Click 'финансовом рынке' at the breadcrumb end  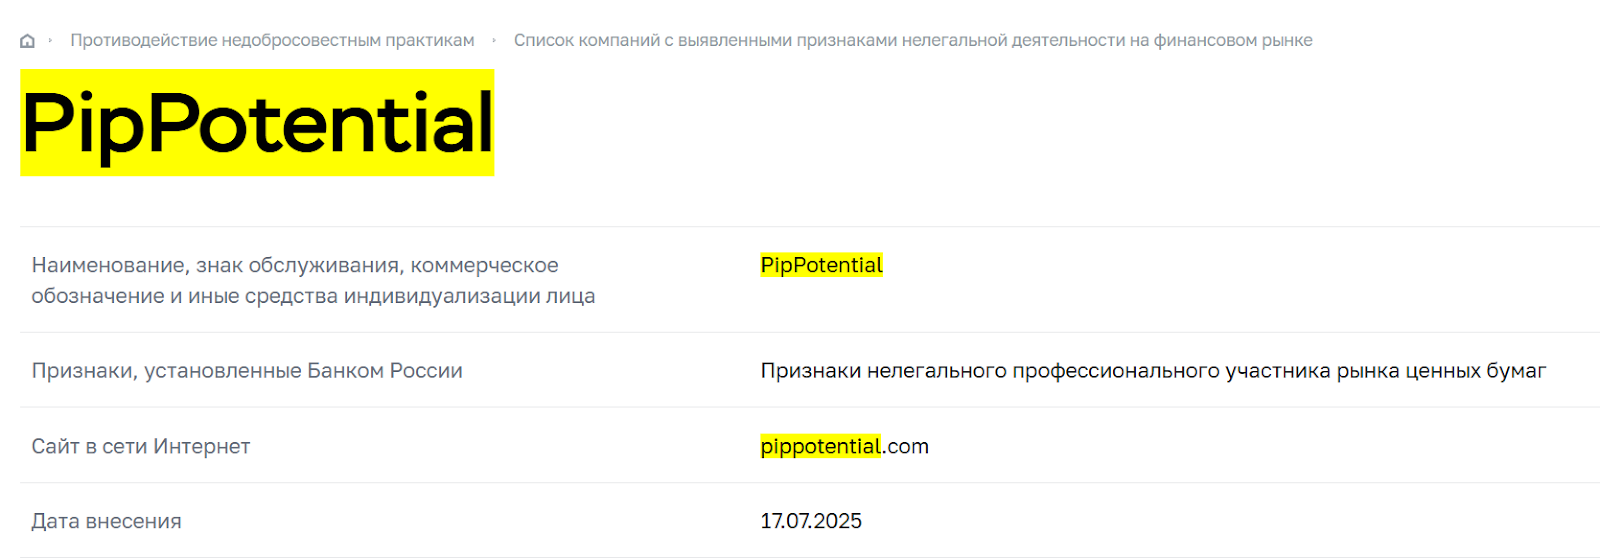tap(1233, 41)
